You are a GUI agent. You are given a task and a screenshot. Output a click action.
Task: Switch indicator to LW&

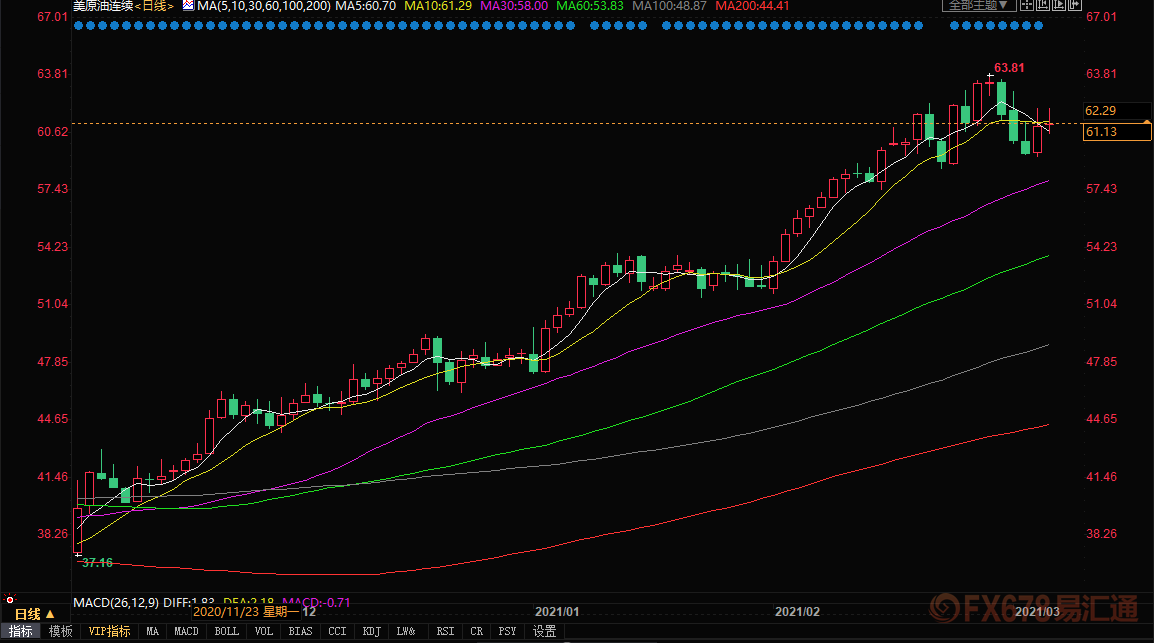406,631
